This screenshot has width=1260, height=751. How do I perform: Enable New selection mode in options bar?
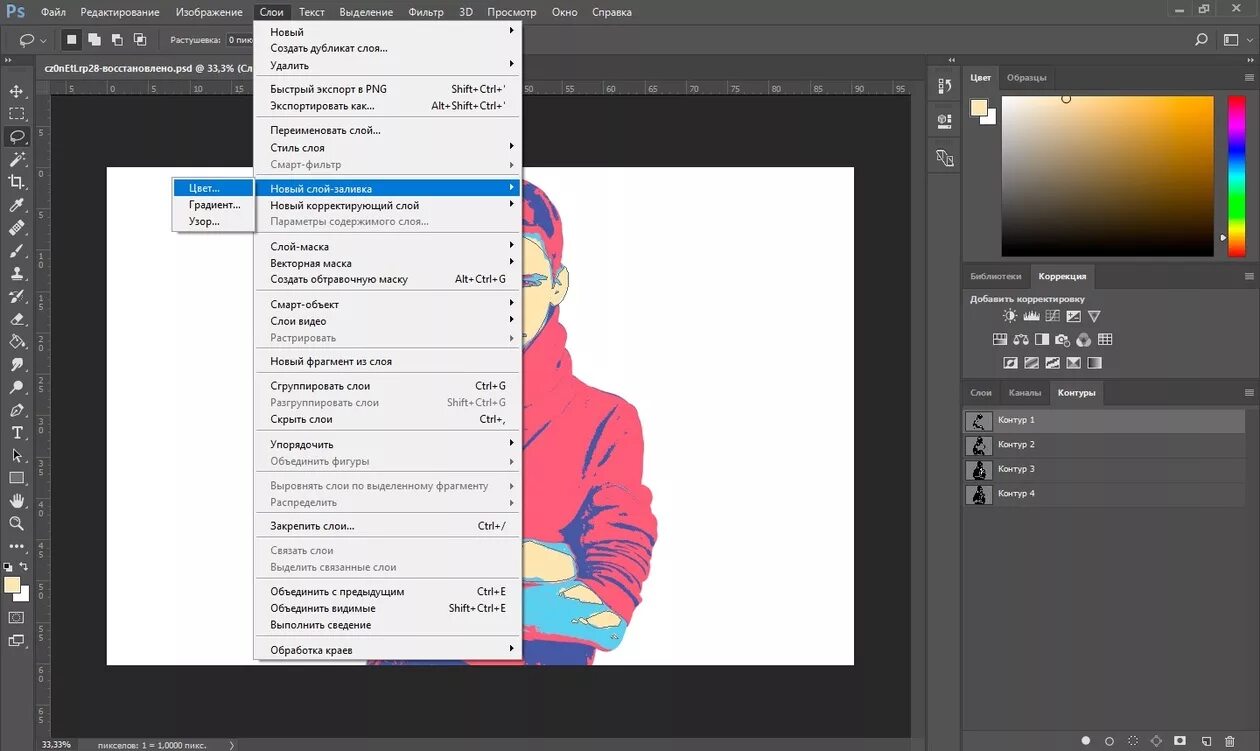(72, 40)
